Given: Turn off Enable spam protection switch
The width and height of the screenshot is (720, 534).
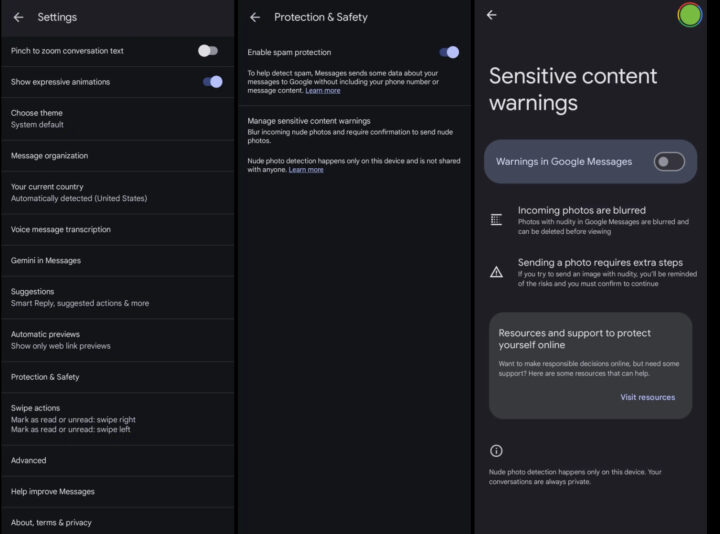Looking at the screenshot, I should [x=449, y=52].
